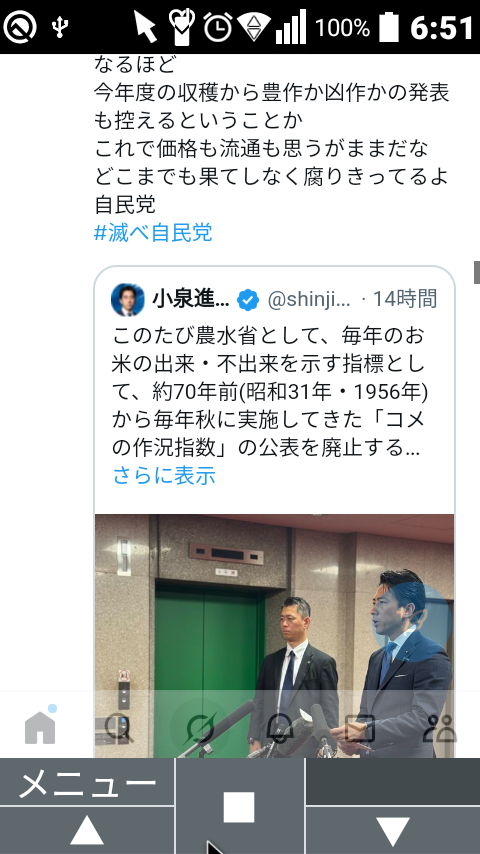Tap the battery status icon
Image resolution: width=480 pixels, height=854 pixels.
tap(388, 27)
